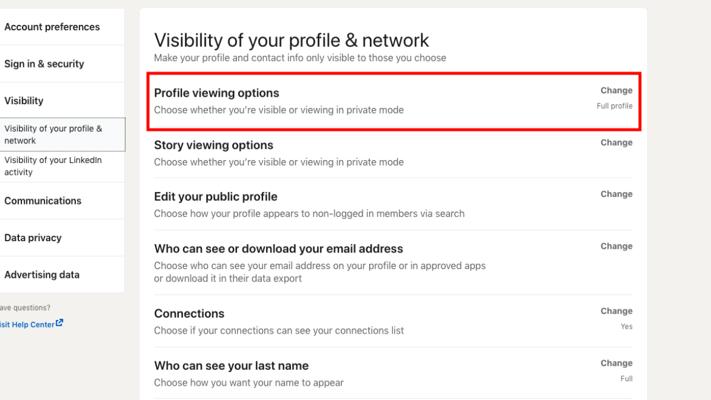Expand the Edit your public profile heading
Screen dimensions: 711x400
(x=215, y=197)
